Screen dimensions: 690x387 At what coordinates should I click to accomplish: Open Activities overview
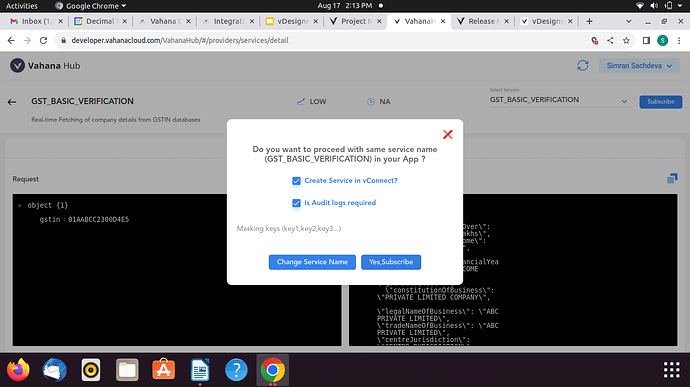(x=22, y=6)
